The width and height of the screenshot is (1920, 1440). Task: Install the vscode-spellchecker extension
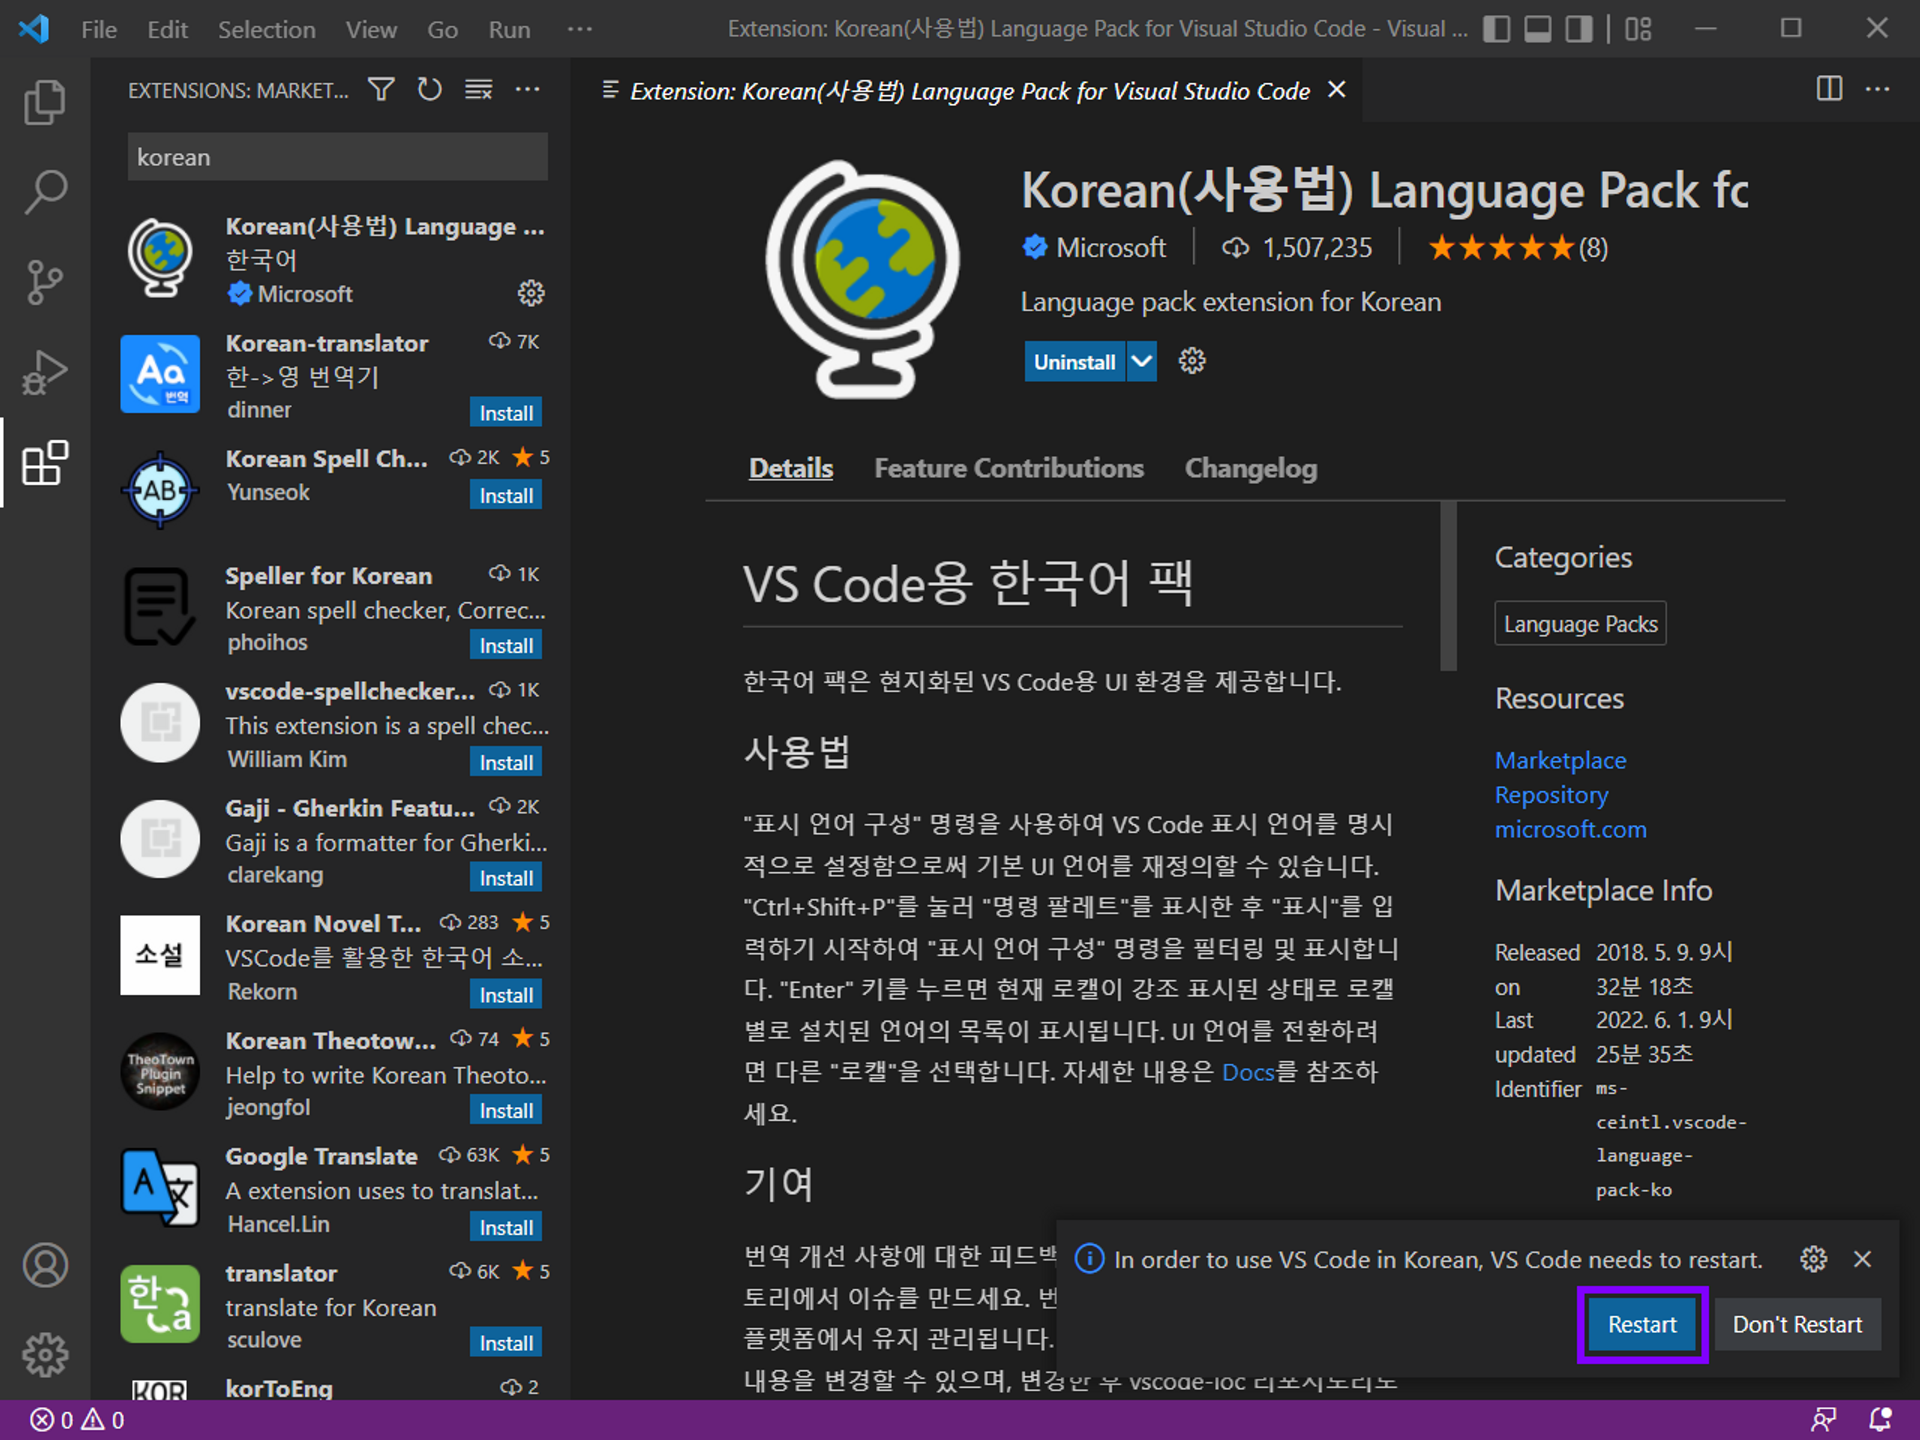click(506, 762)
